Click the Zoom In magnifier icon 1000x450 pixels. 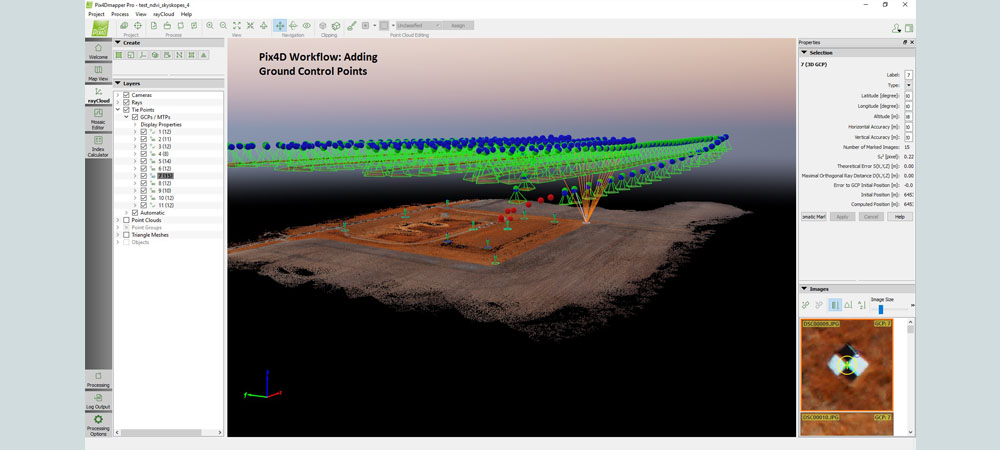click(x=210, y=25)
